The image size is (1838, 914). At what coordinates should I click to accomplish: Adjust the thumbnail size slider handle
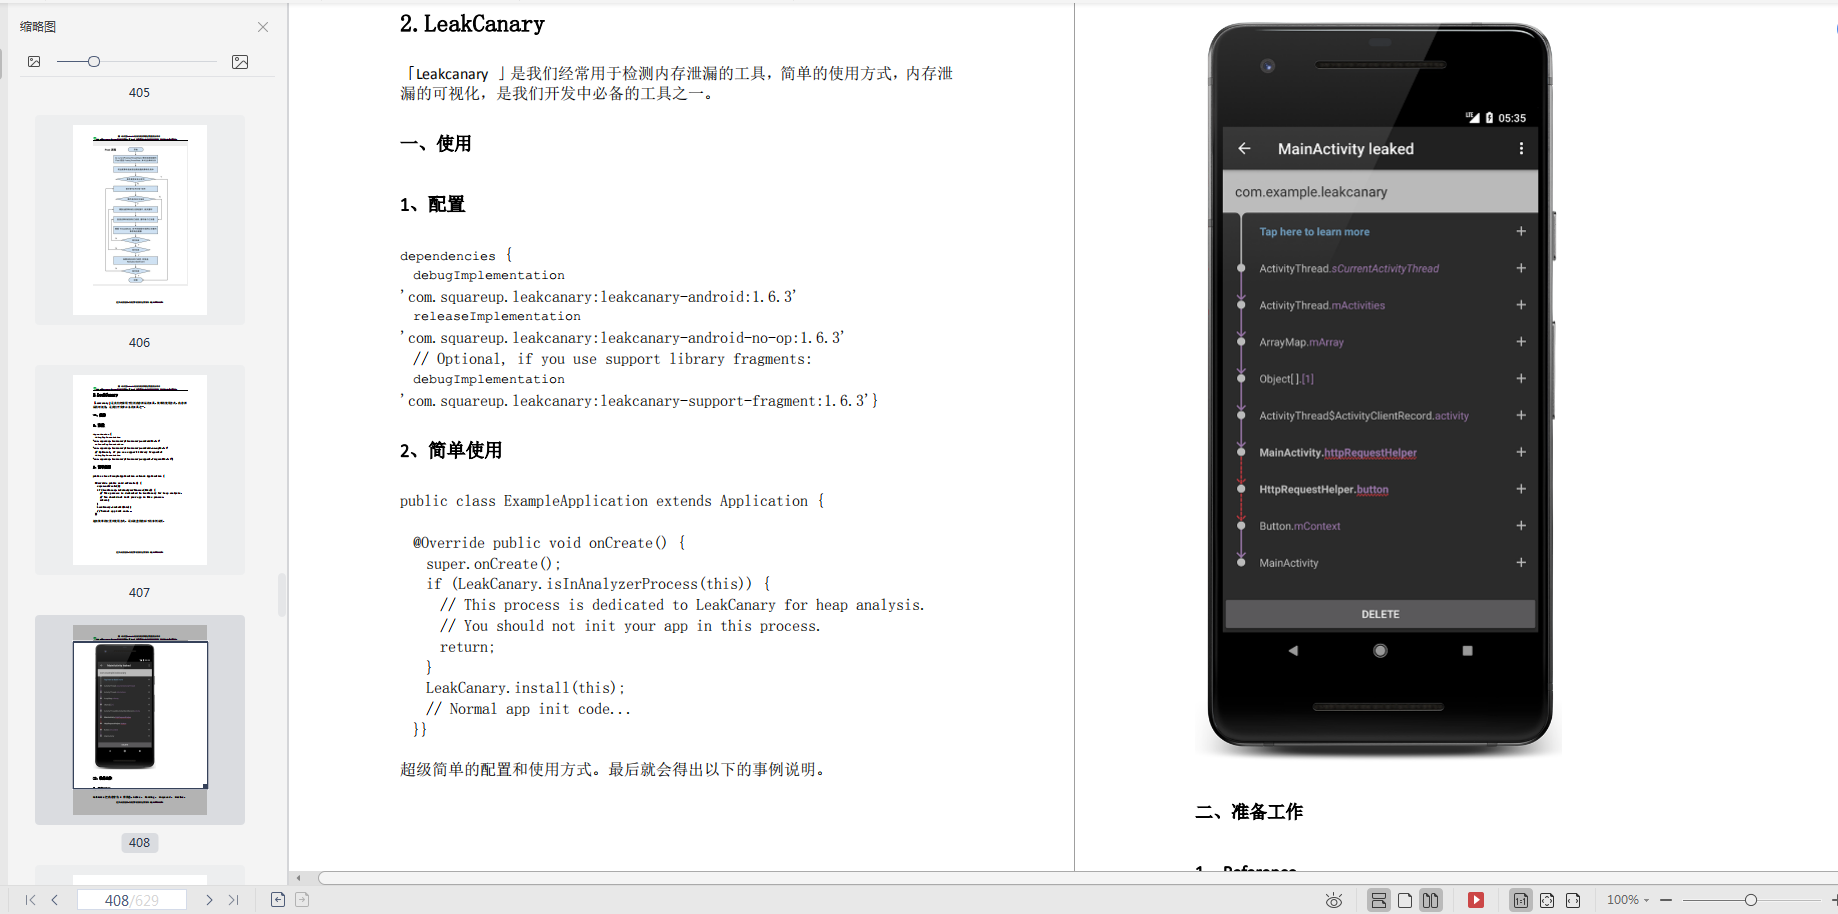coord(94,62)
